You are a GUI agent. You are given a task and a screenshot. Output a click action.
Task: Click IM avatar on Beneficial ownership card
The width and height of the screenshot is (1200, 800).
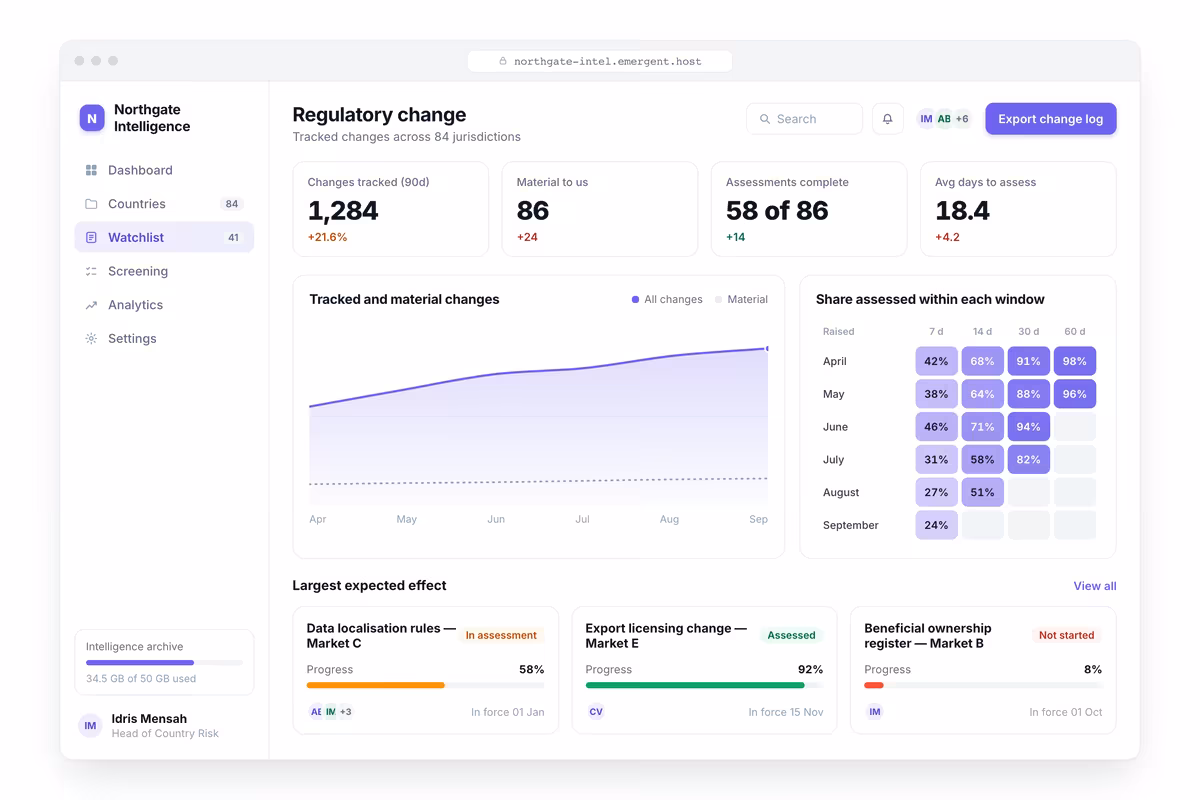point(875,712)
